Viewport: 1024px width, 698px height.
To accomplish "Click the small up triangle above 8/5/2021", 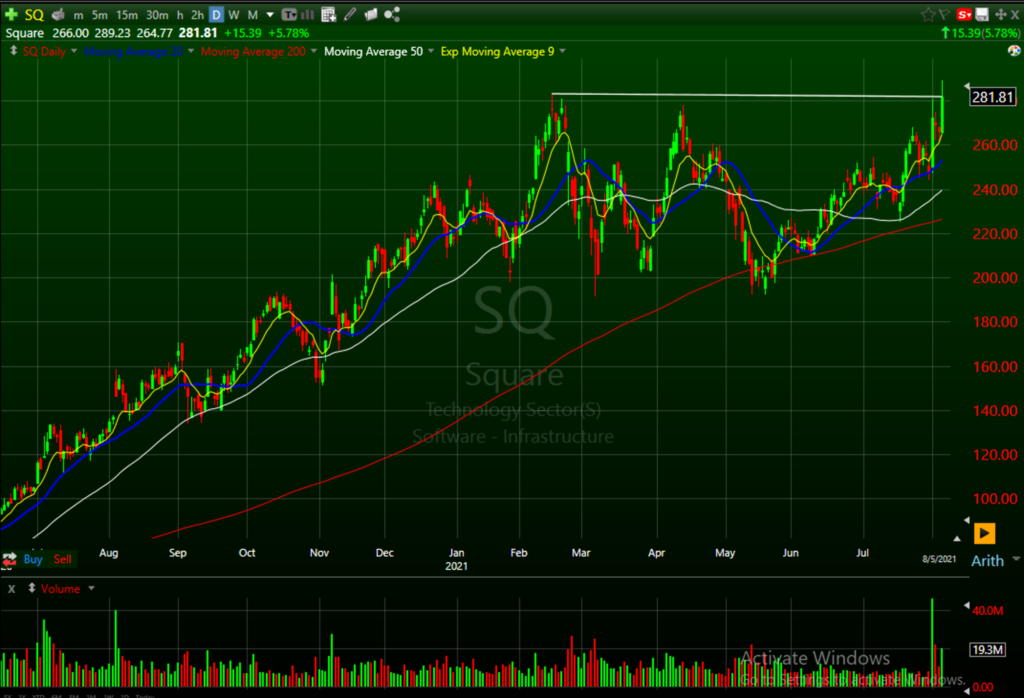I will click(957, 539).
